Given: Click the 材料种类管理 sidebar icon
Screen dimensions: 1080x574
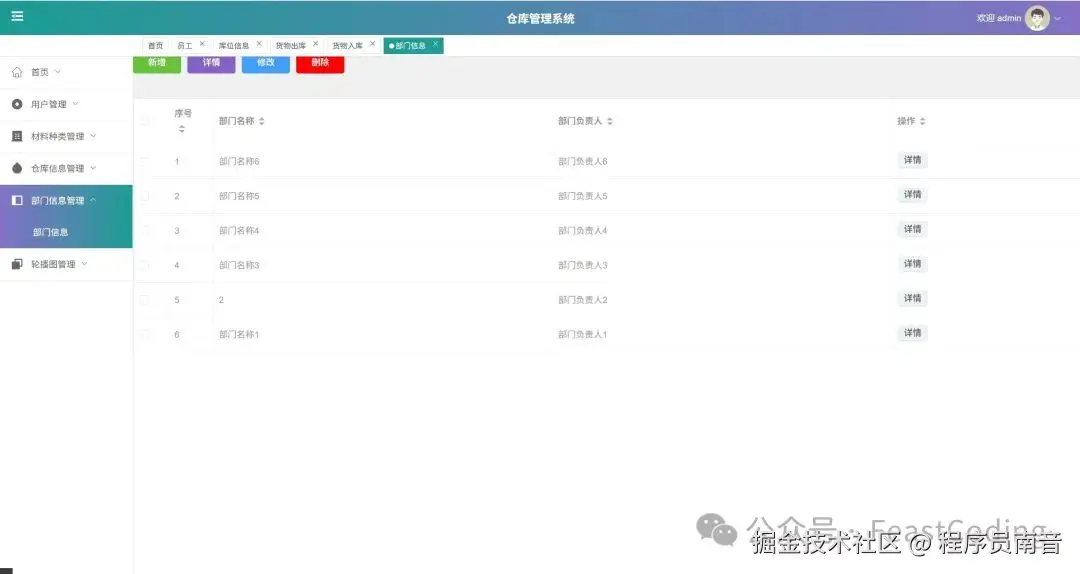Looking at the screenshot, I should pos(17,136).
